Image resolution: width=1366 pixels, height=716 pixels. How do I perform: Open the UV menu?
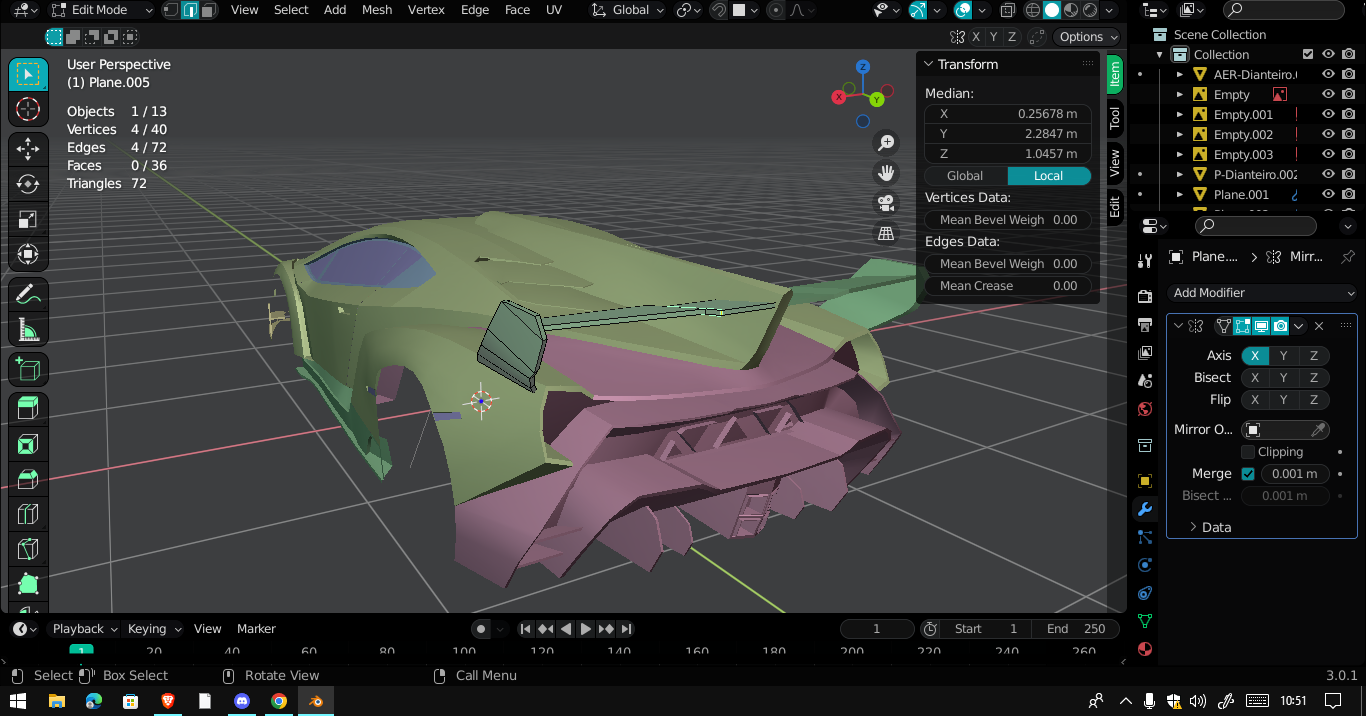pyautogui.click(x=554, y=10)
